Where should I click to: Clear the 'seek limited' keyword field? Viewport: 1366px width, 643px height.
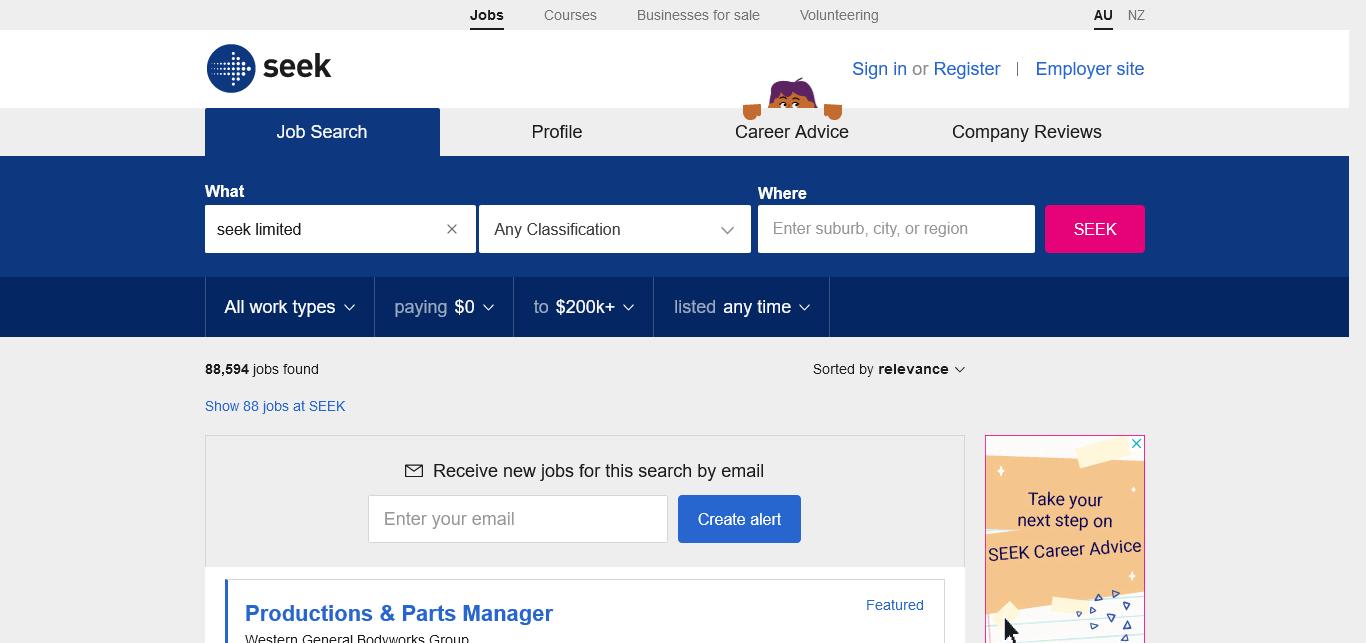452,229
